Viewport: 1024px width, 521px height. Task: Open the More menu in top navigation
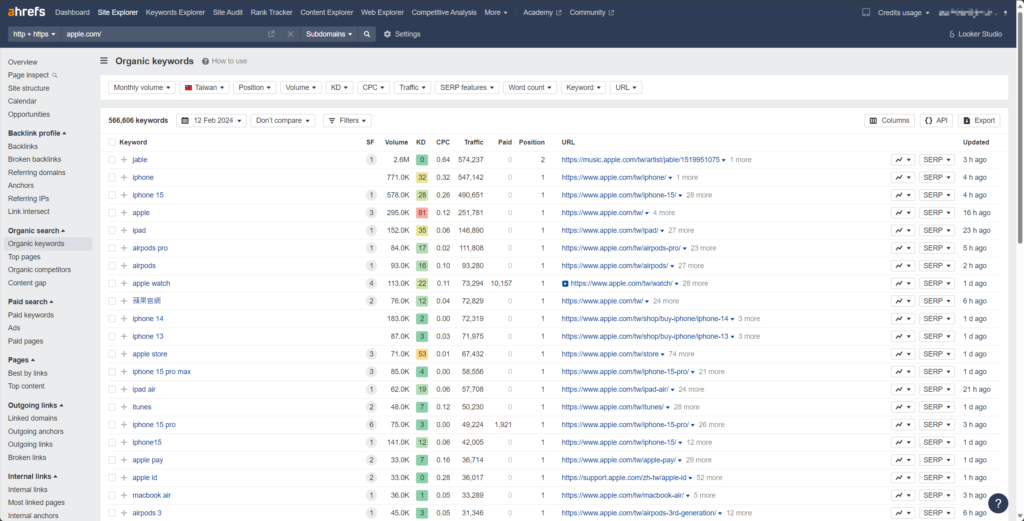pos(496,12)
